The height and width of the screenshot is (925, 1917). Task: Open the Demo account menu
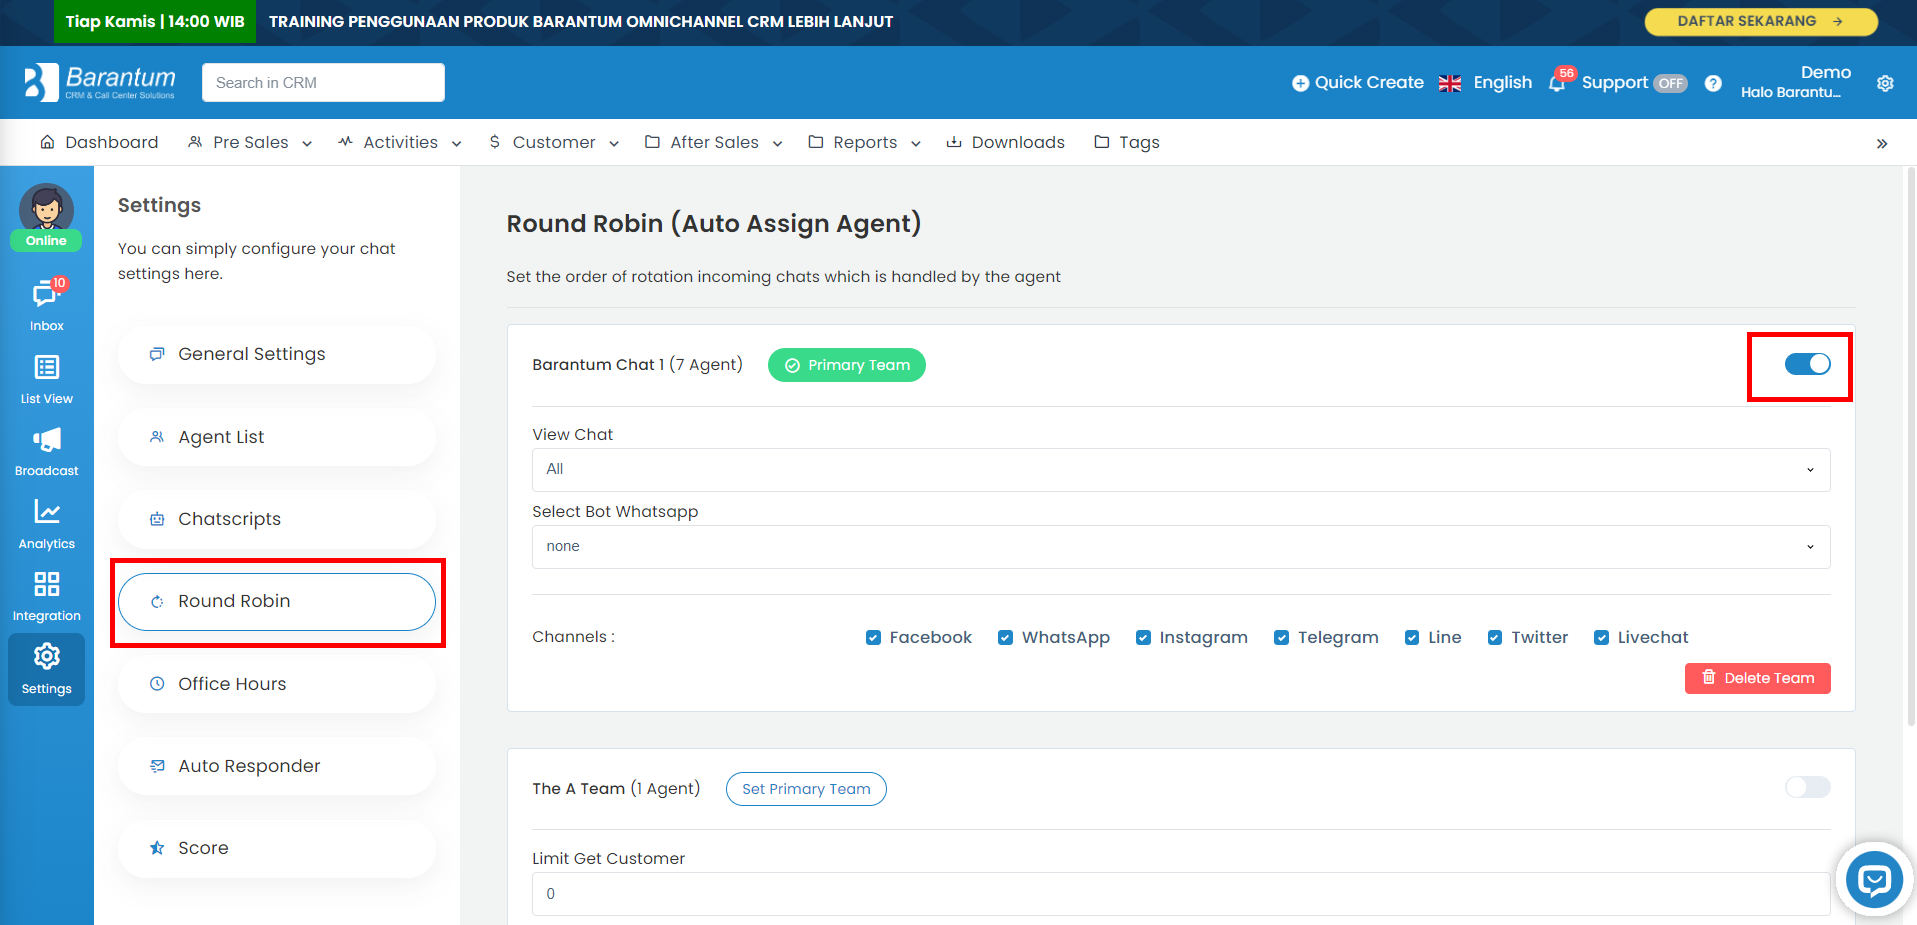click(x=1795, y=82)
